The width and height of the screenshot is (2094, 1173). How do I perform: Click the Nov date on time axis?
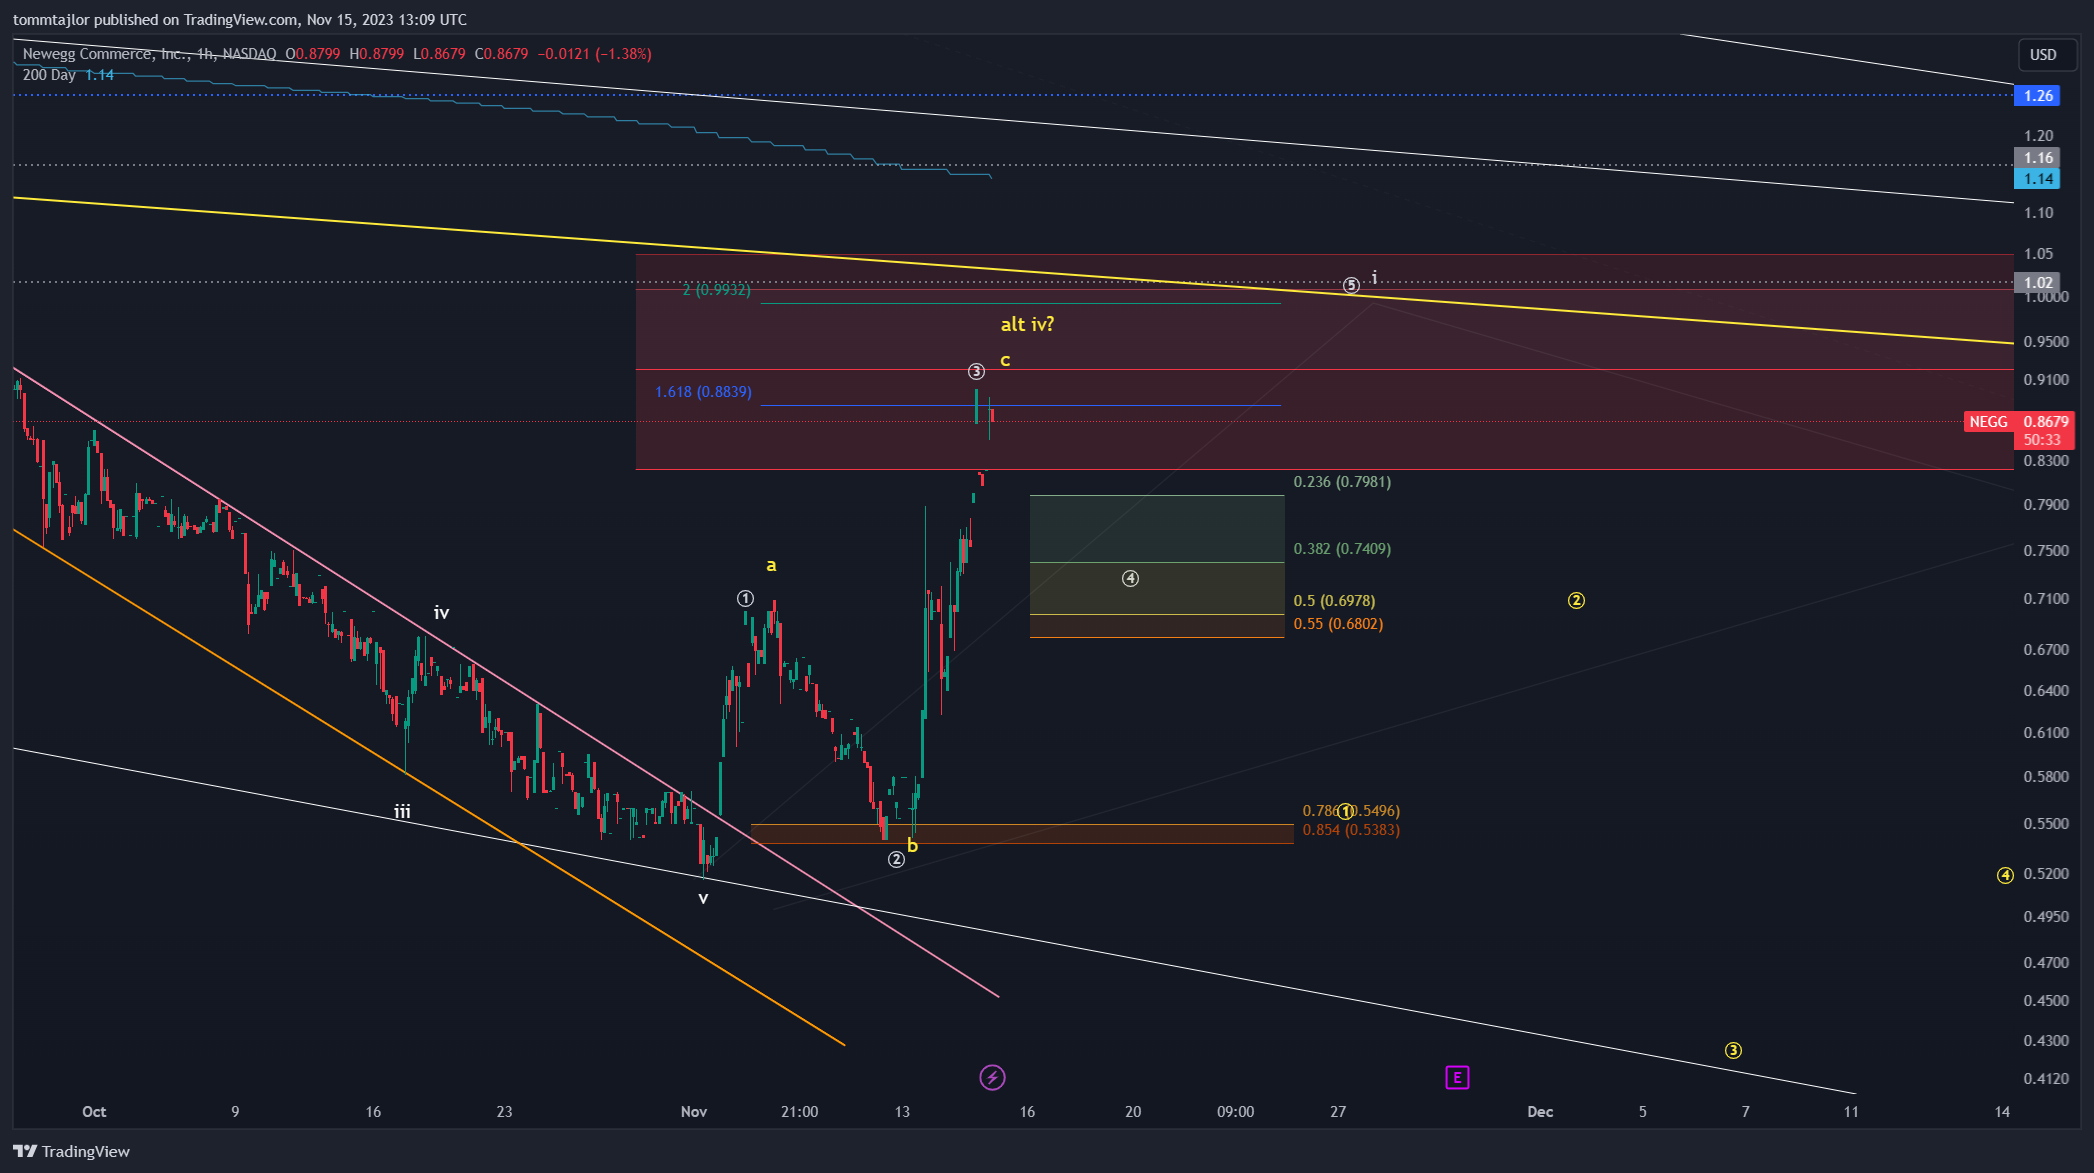click(x=694, y=1112)
